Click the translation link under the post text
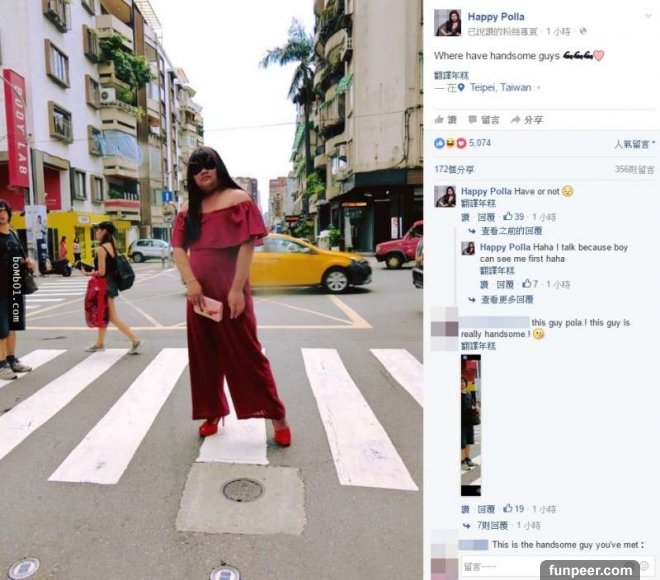Image resolution: width=660 pixels, height=580 pixels. coord(451,76)
